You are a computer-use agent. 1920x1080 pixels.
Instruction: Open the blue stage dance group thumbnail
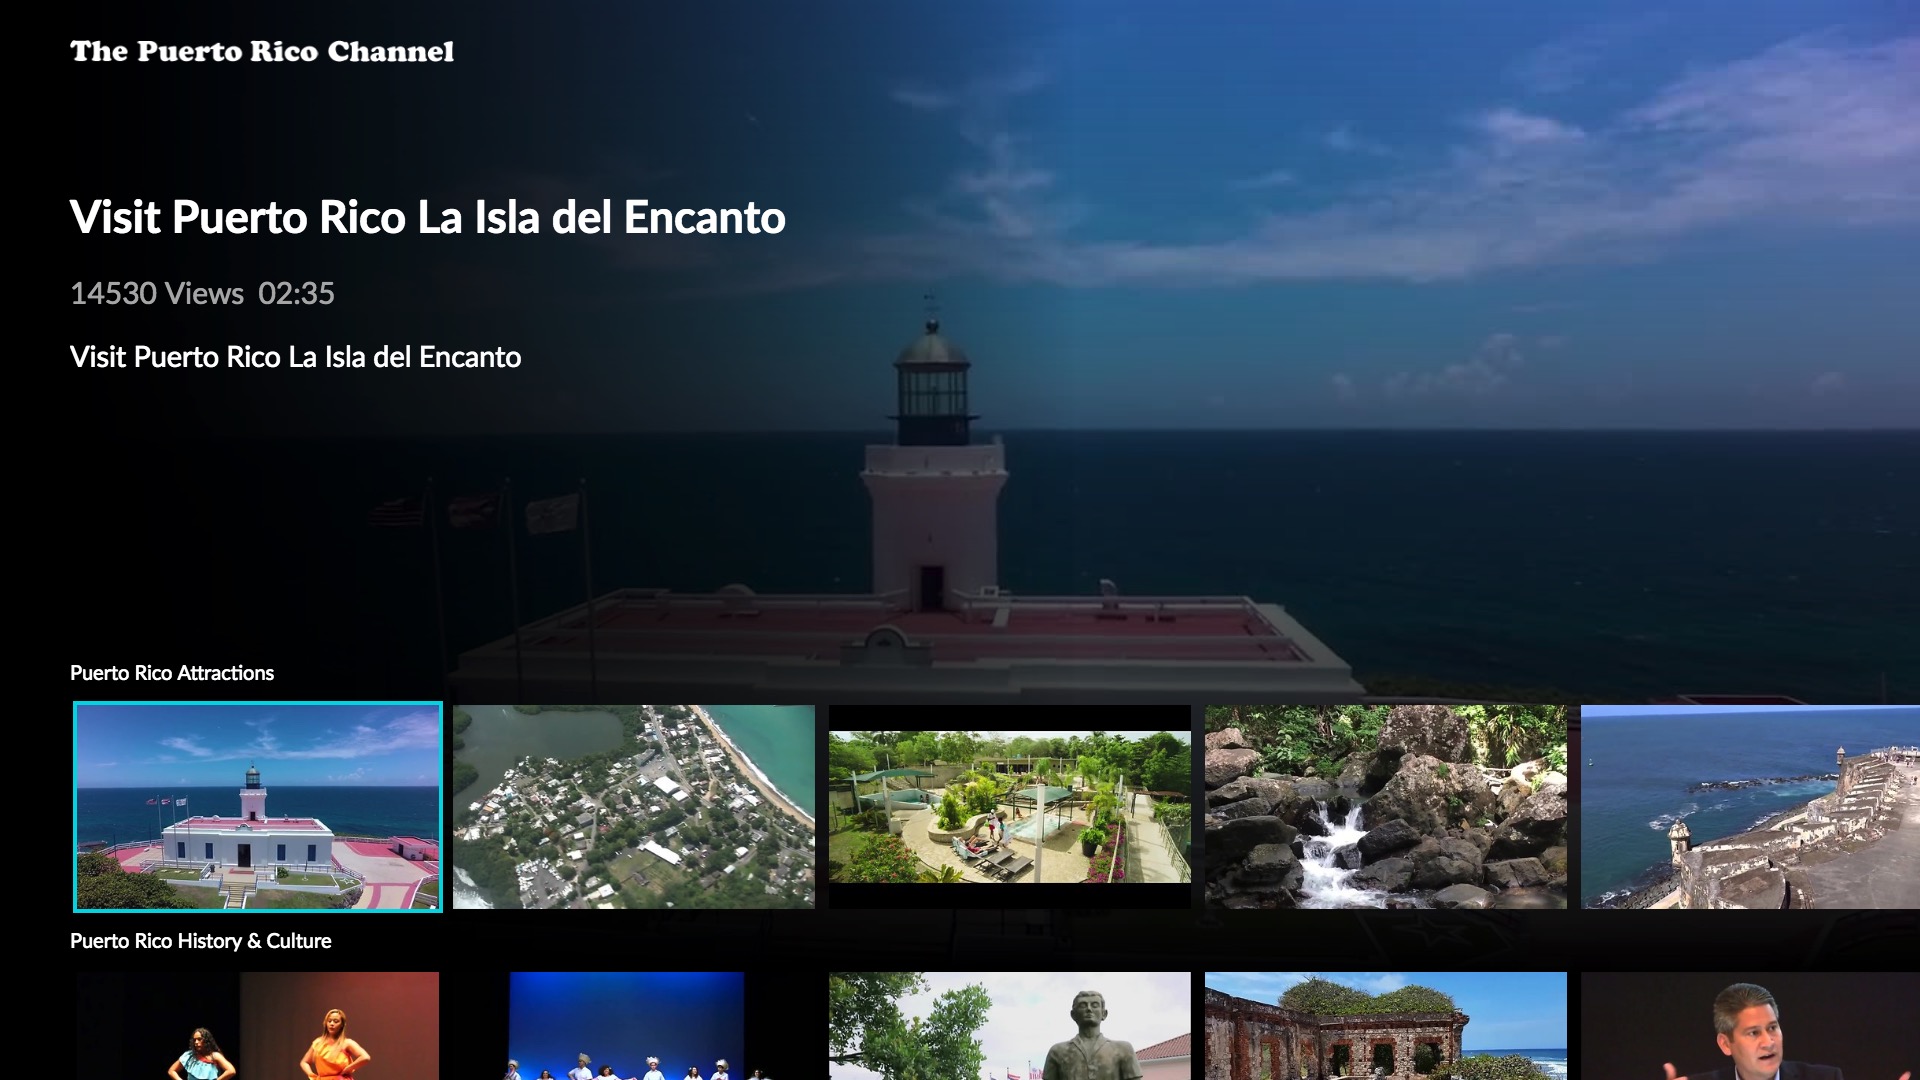tap(634, 1026)
